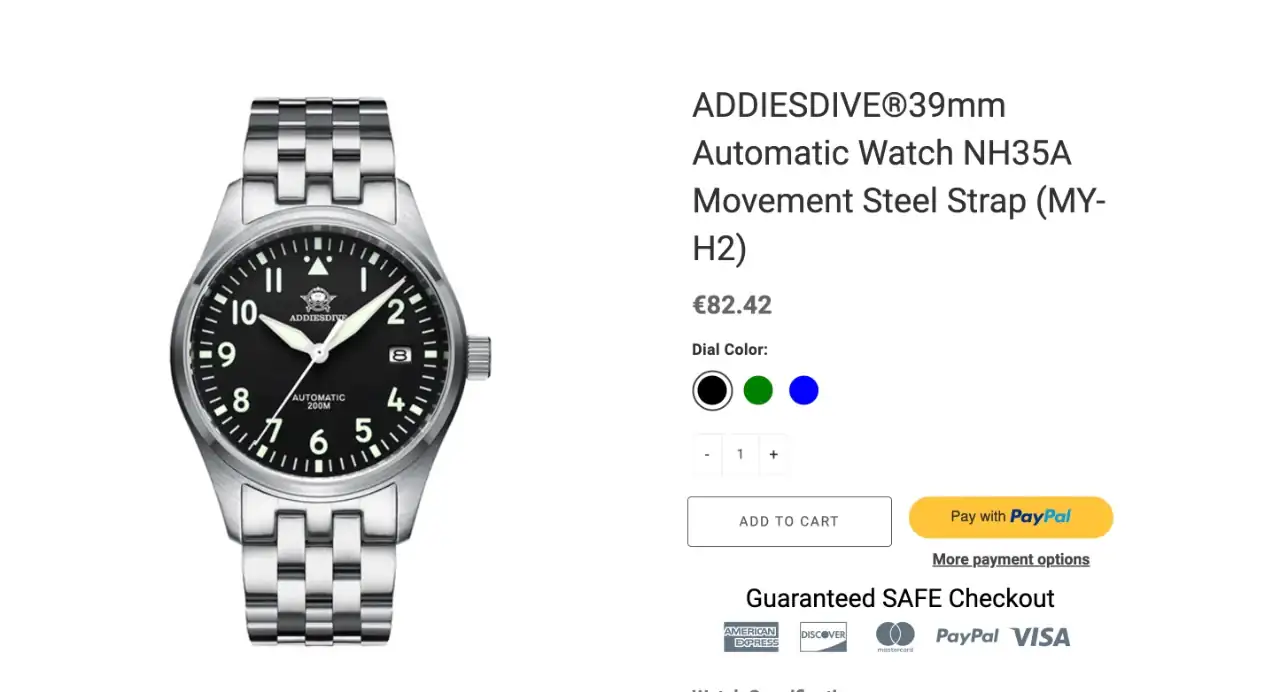The height and width of the screenshot is (692, 1280).
Task: Choose the blue dial color swatch
Action: click(x=804, y=390)
